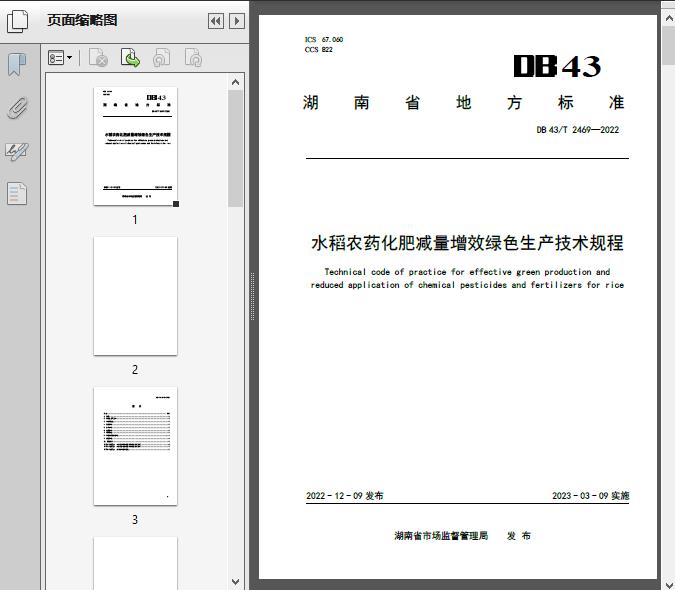Click the title '水稻农药化肥减量增效绿色生产技术规程'
Screen dimensions: 675x590
tap(467, 243)
